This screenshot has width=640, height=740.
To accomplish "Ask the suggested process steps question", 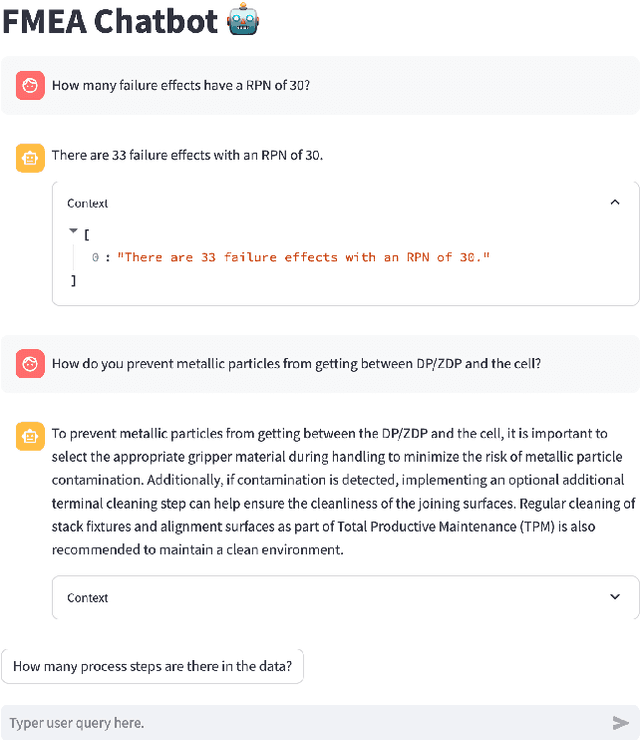I will point(152,666).
